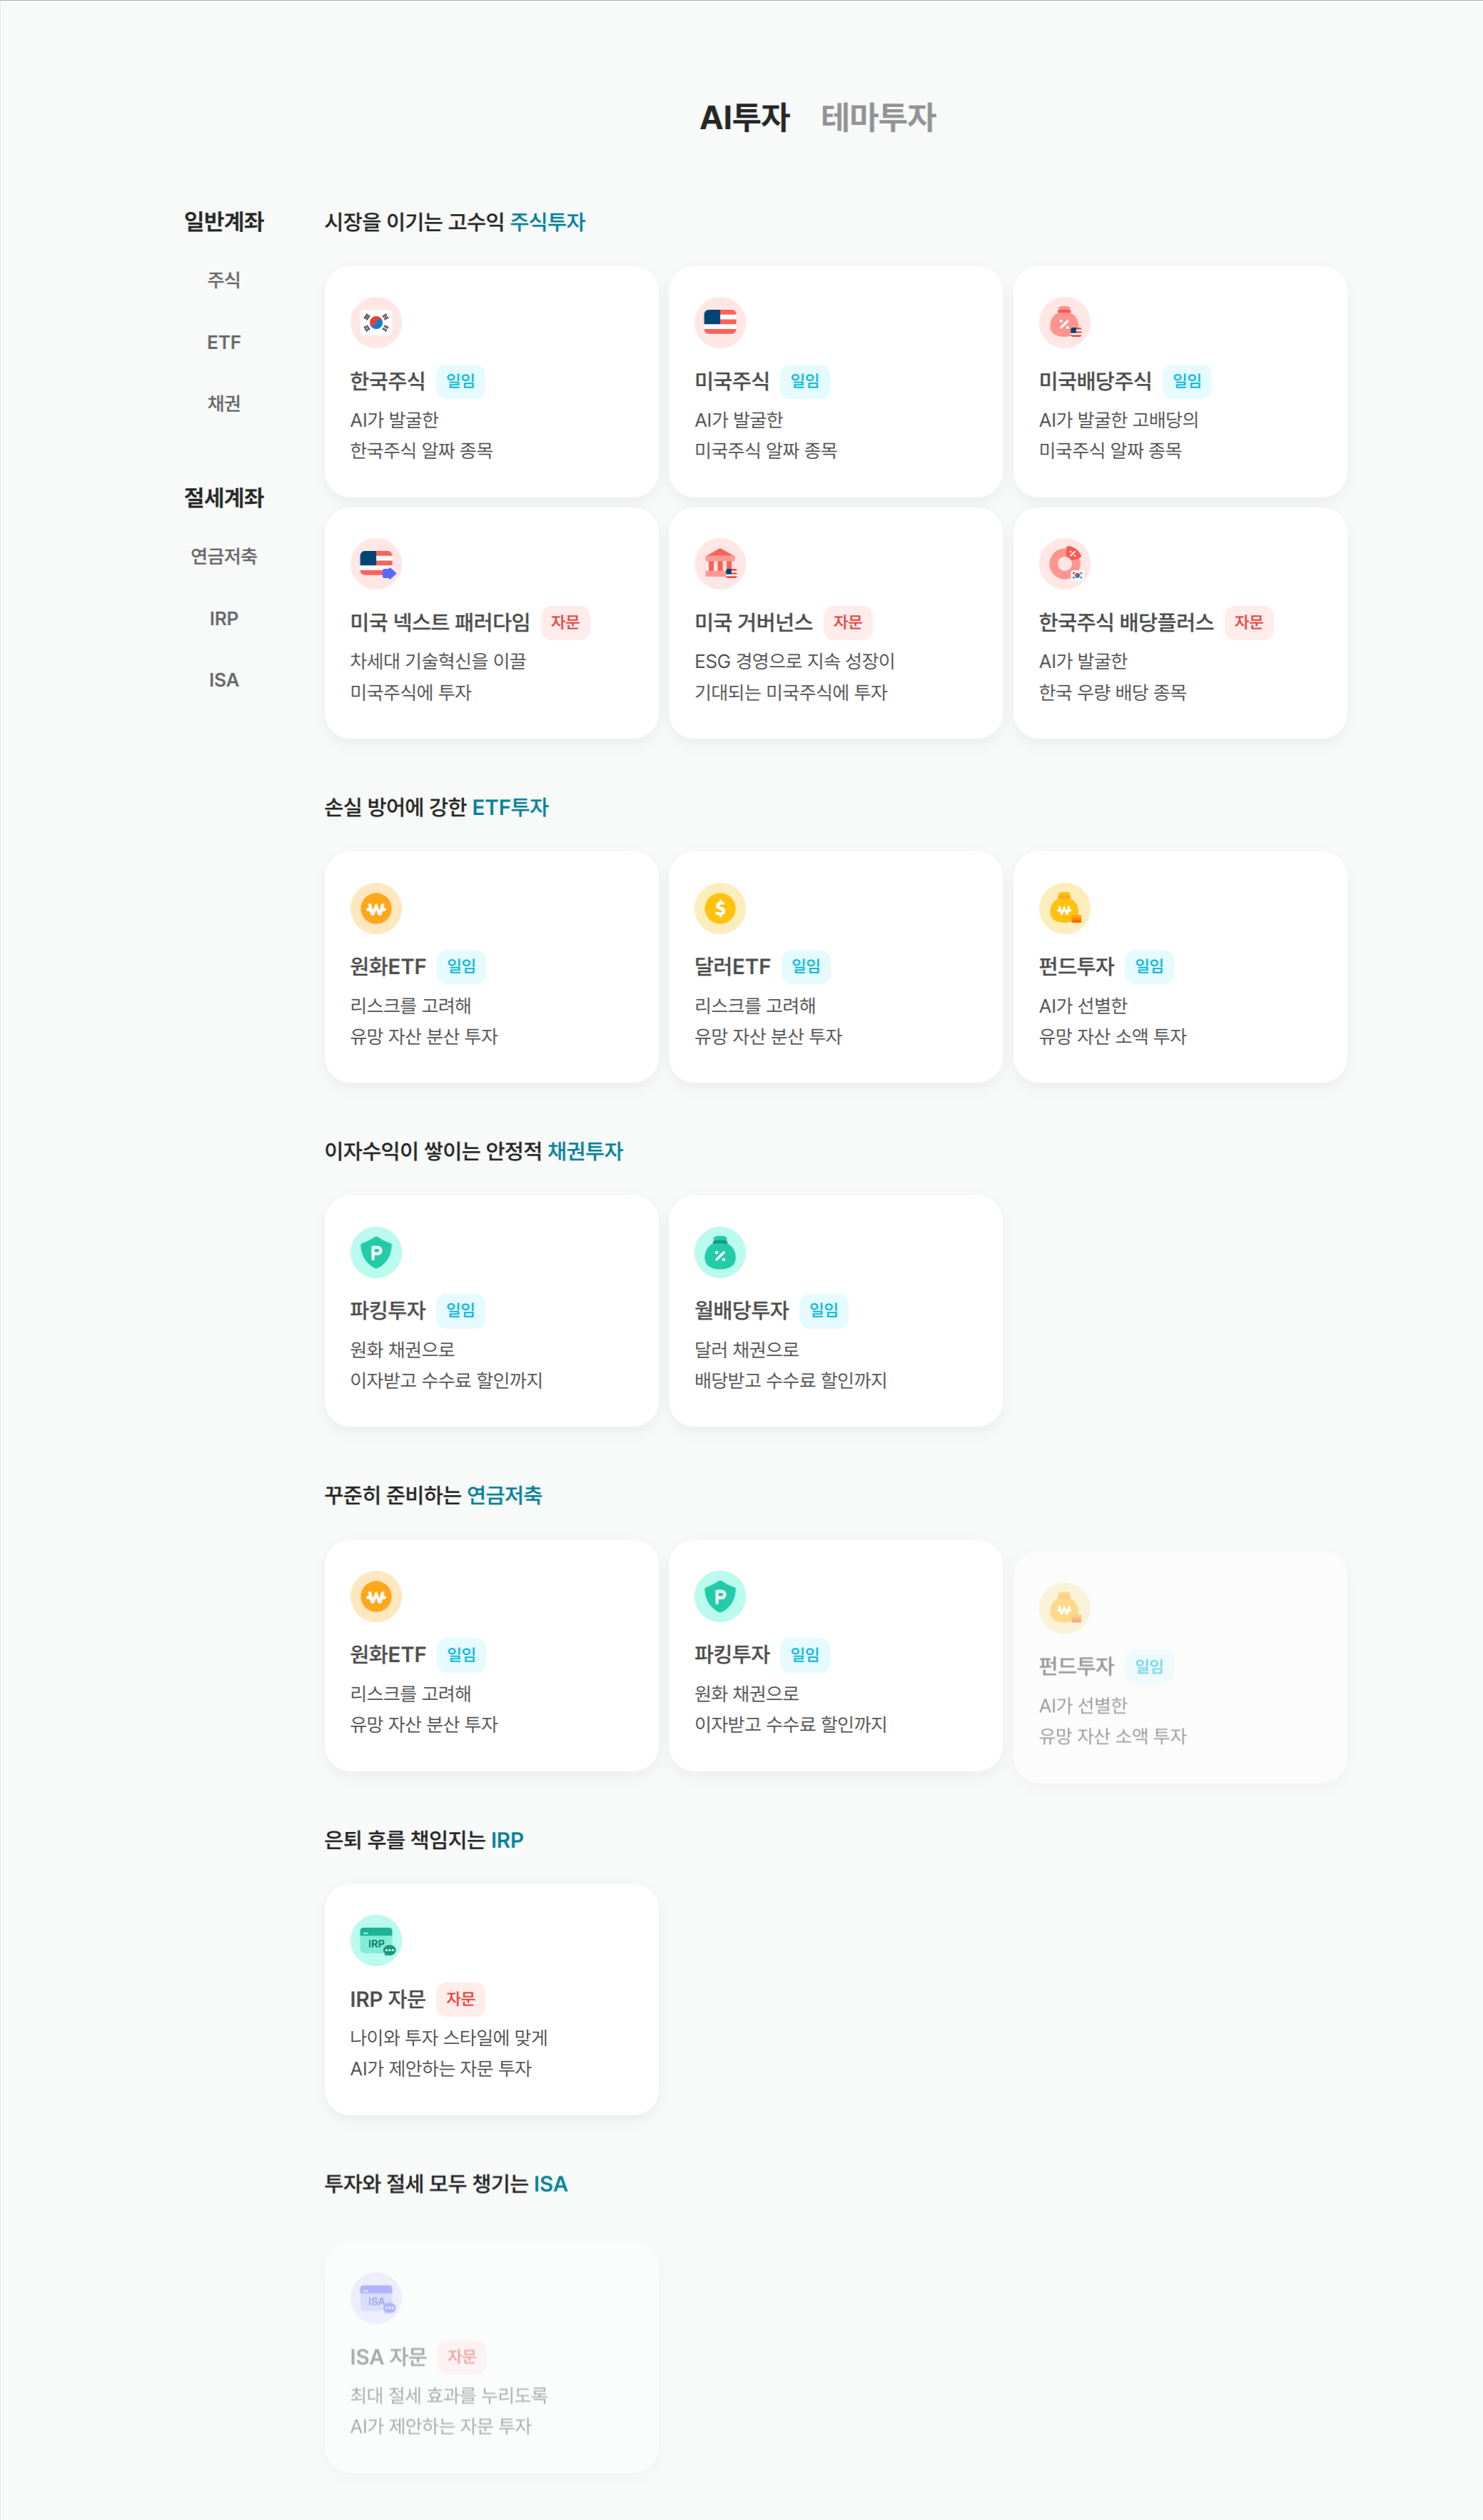This screenshot has width=1483, height=2520.
Task: Click the won coin icon under ETF투자 section
Action: tap(376, 908)
